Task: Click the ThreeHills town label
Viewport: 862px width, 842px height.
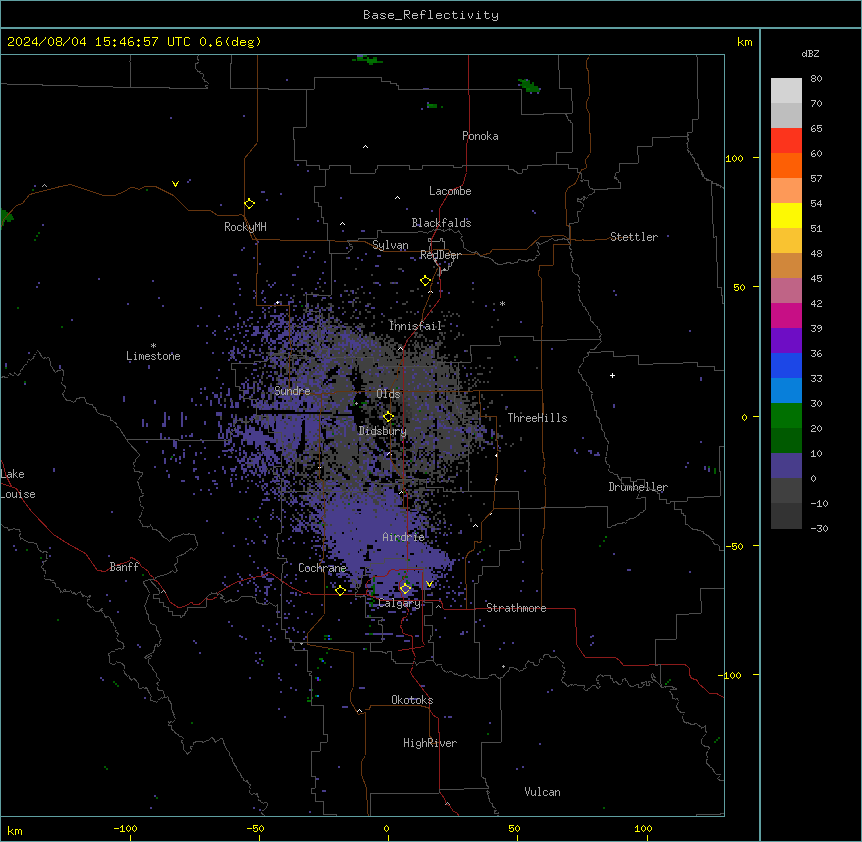Action: point(537,418)
